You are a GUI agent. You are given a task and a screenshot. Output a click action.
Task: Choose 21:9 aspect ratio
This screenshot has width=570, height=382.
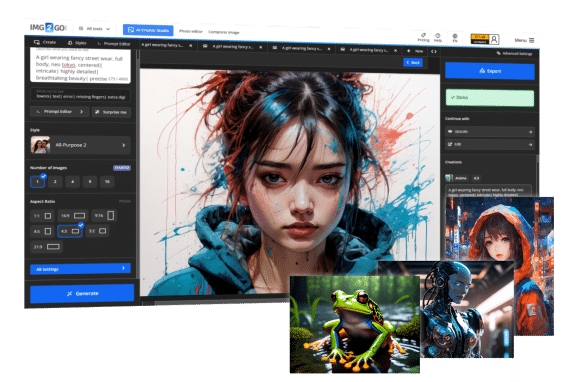tap(47, 247)
